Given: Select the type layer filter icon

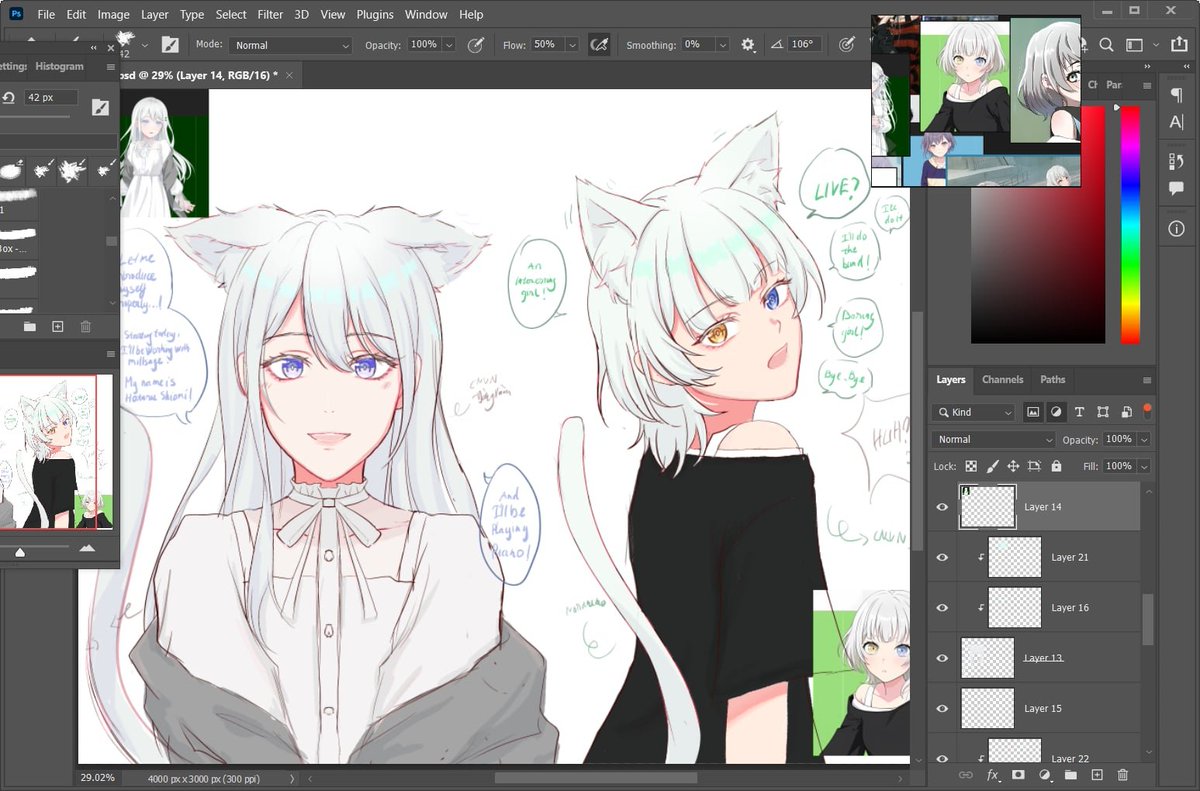Looking at the screenshot, I should tap(1079, 412).
